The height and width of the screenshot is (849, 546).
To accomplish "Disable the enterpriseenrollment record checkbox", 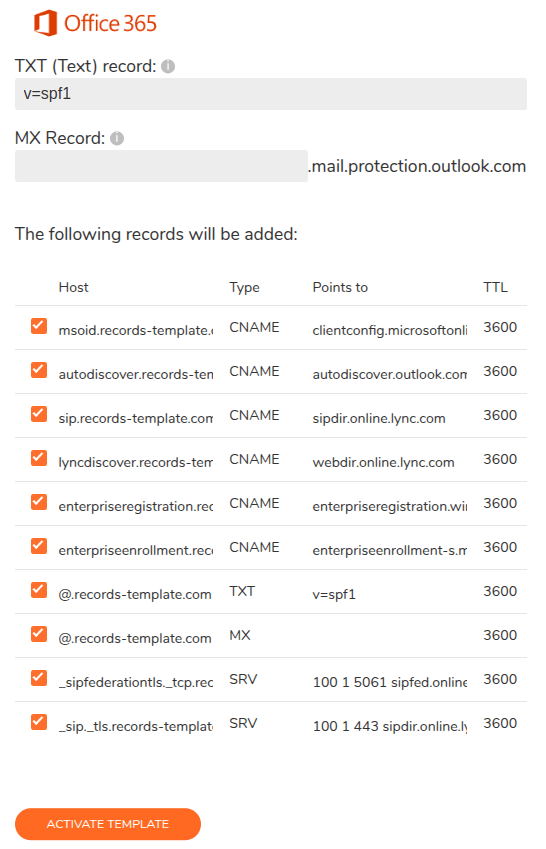I will tap(39, 546).
